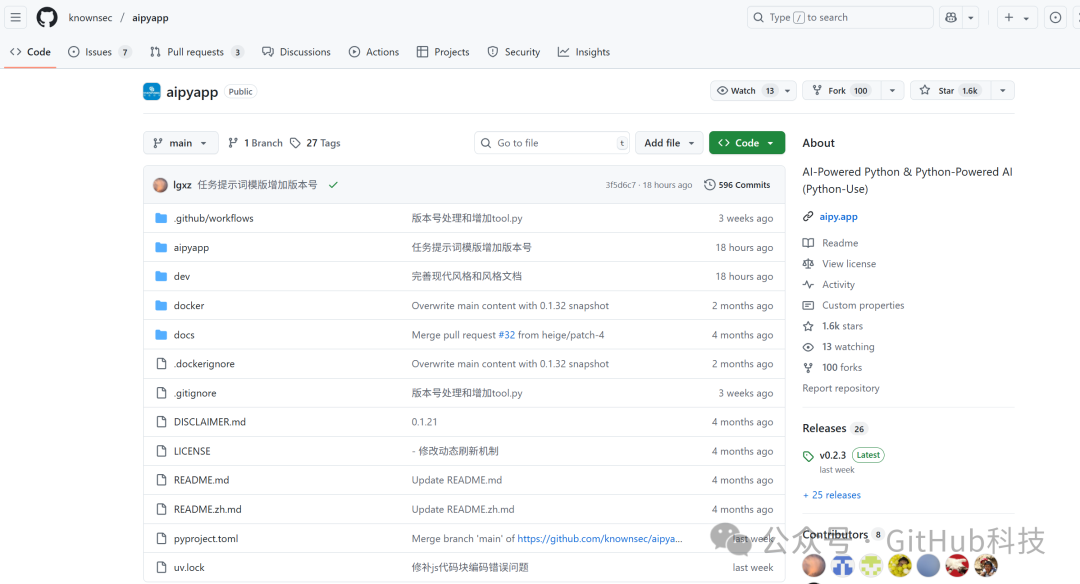Image resolution: width=1080 pixels, height=584 pixels.
Task: Click the Custom properties icon
Action: click(808, 305)
